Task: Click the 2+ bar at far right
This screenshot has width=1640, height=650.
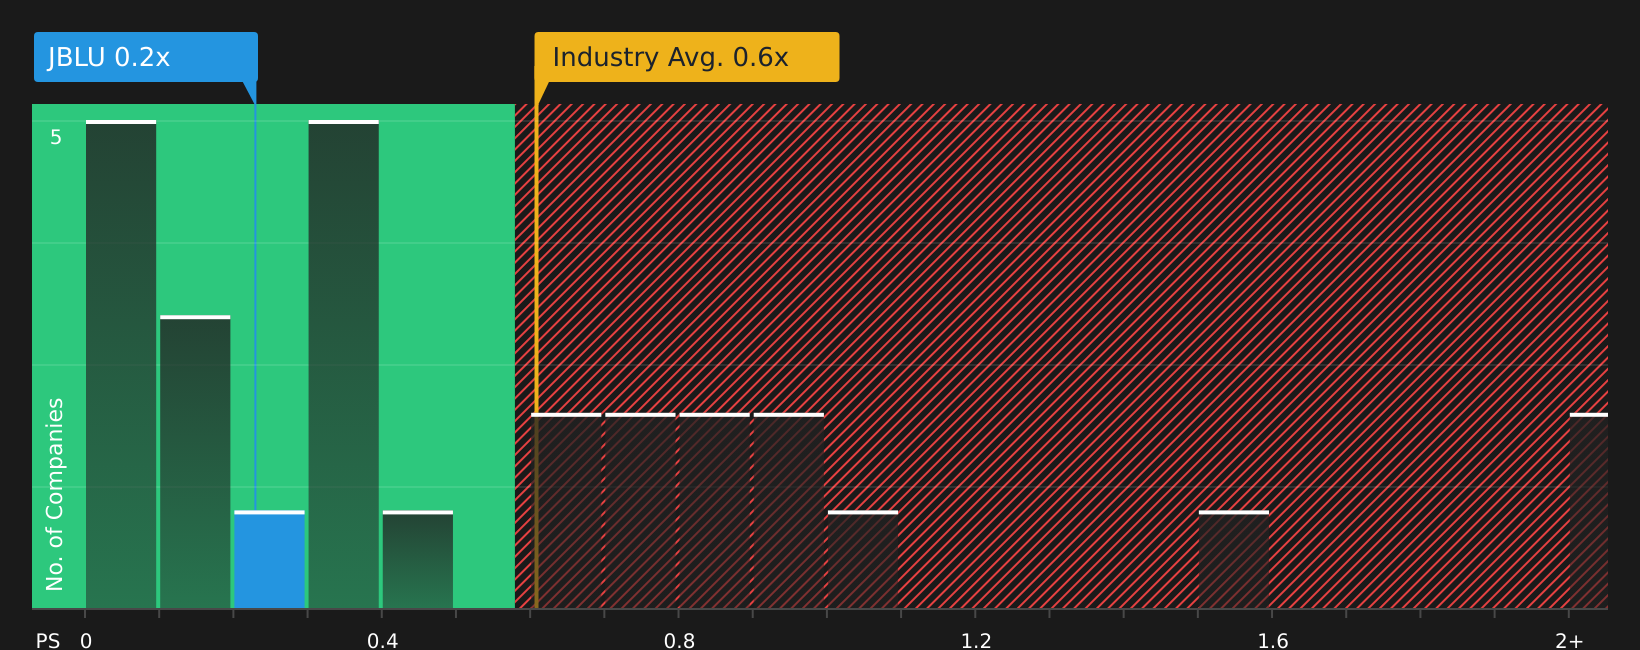Action: [x=1589, y=511]
